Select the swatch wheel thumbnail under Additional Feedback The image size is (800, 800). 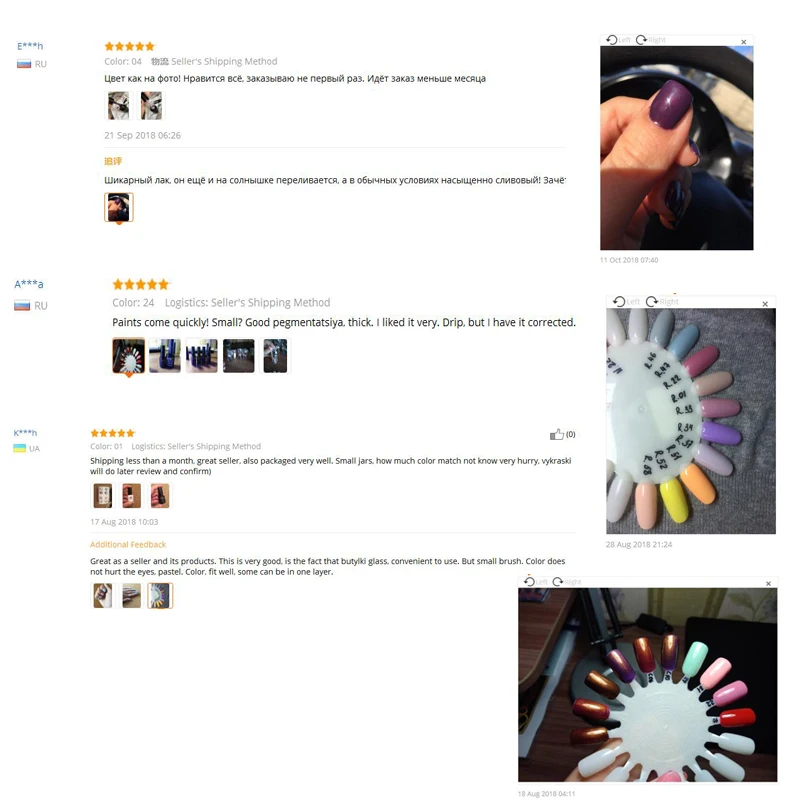click(x=160, y=595)
